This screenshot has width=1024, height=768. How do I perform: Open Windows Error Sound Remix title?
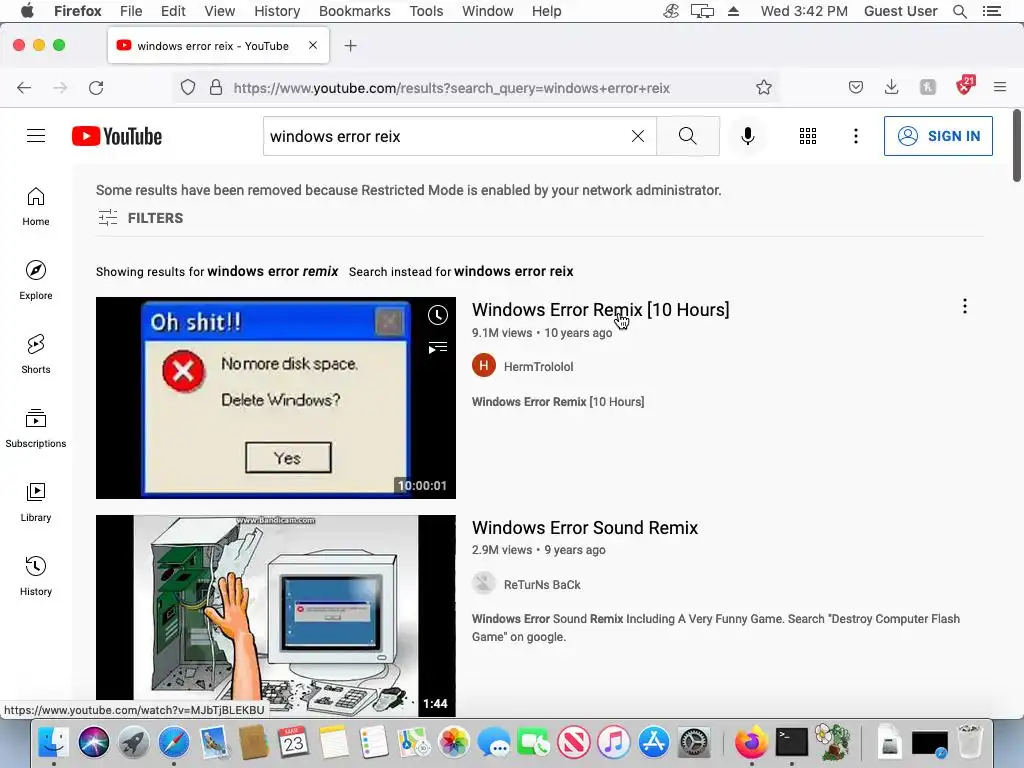click(x=584, y=528)
